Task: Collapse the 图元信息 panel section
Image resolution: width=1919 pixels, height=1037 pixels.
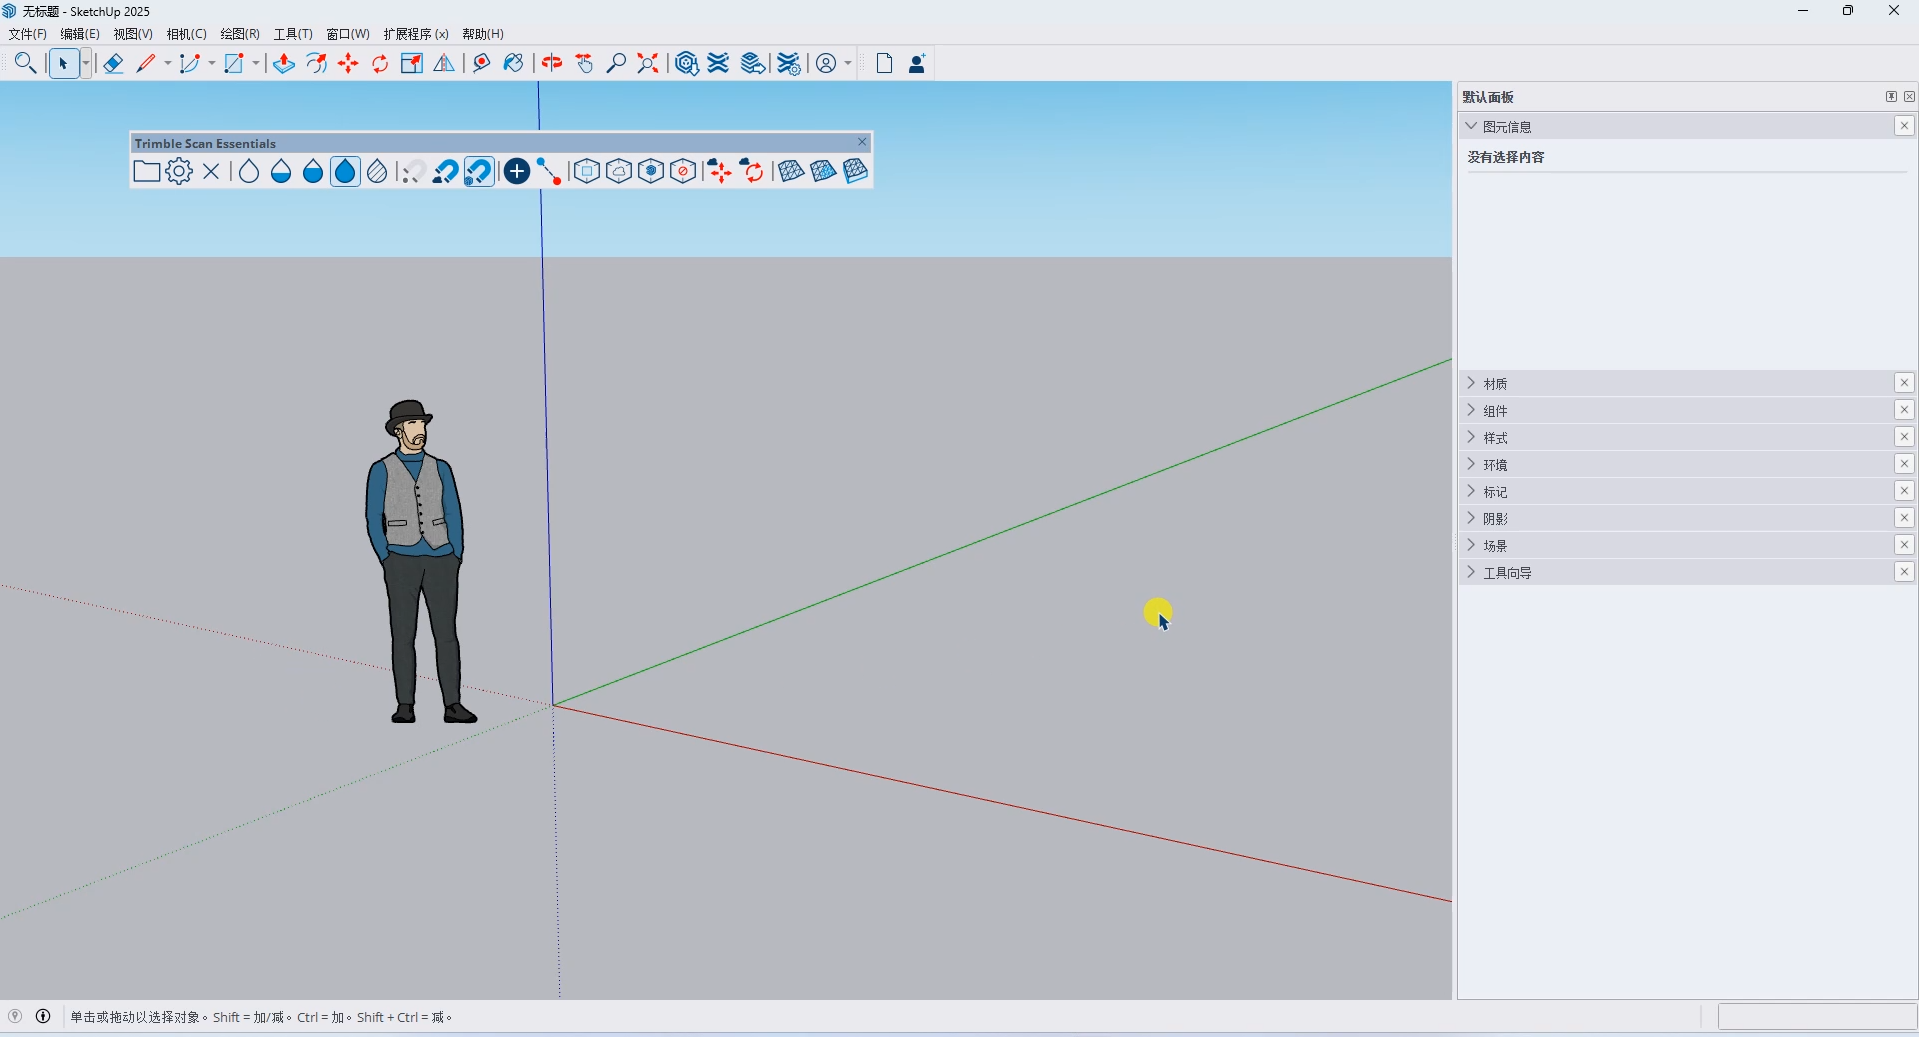Action: pyautogui.click(x=1471, y=126)
